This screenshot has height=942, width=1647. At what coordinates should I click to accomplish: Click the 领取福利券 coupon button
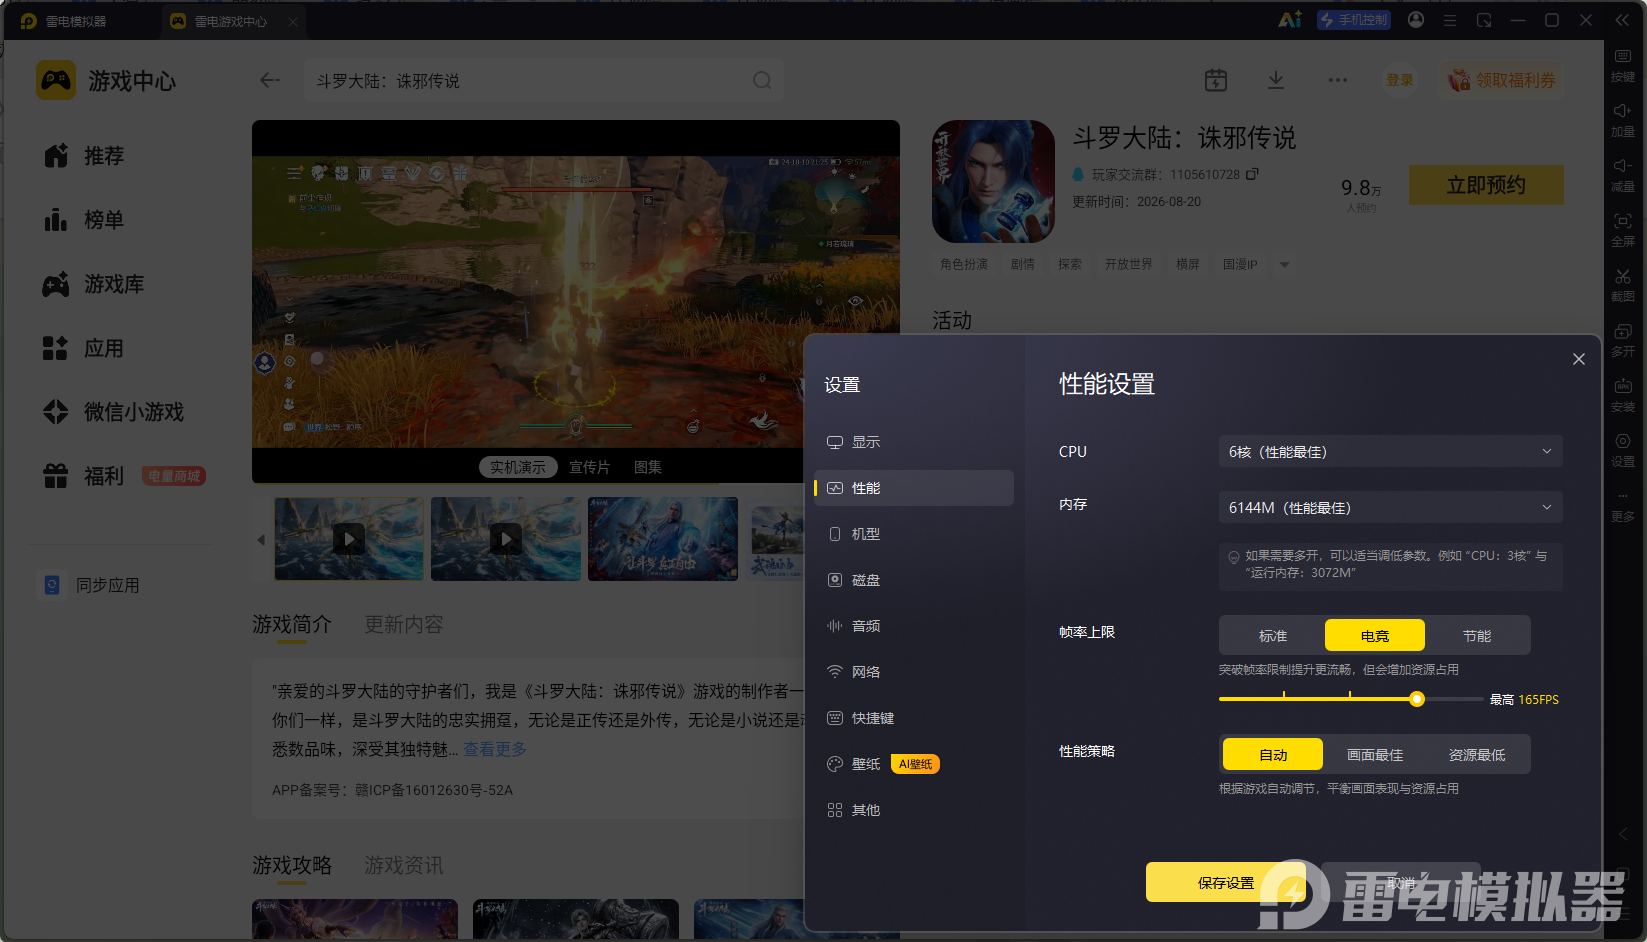pyautogui.click(x=1502, y=80)
